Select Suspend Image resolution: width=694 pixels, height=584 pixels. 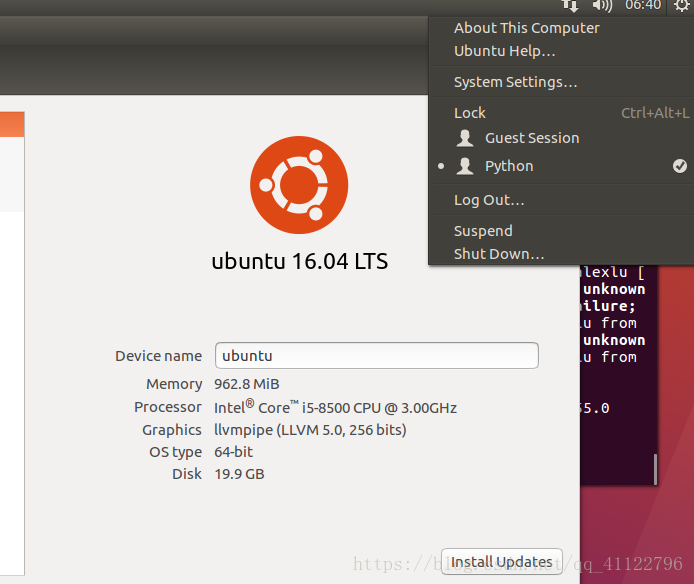click(x=483, y=231)
